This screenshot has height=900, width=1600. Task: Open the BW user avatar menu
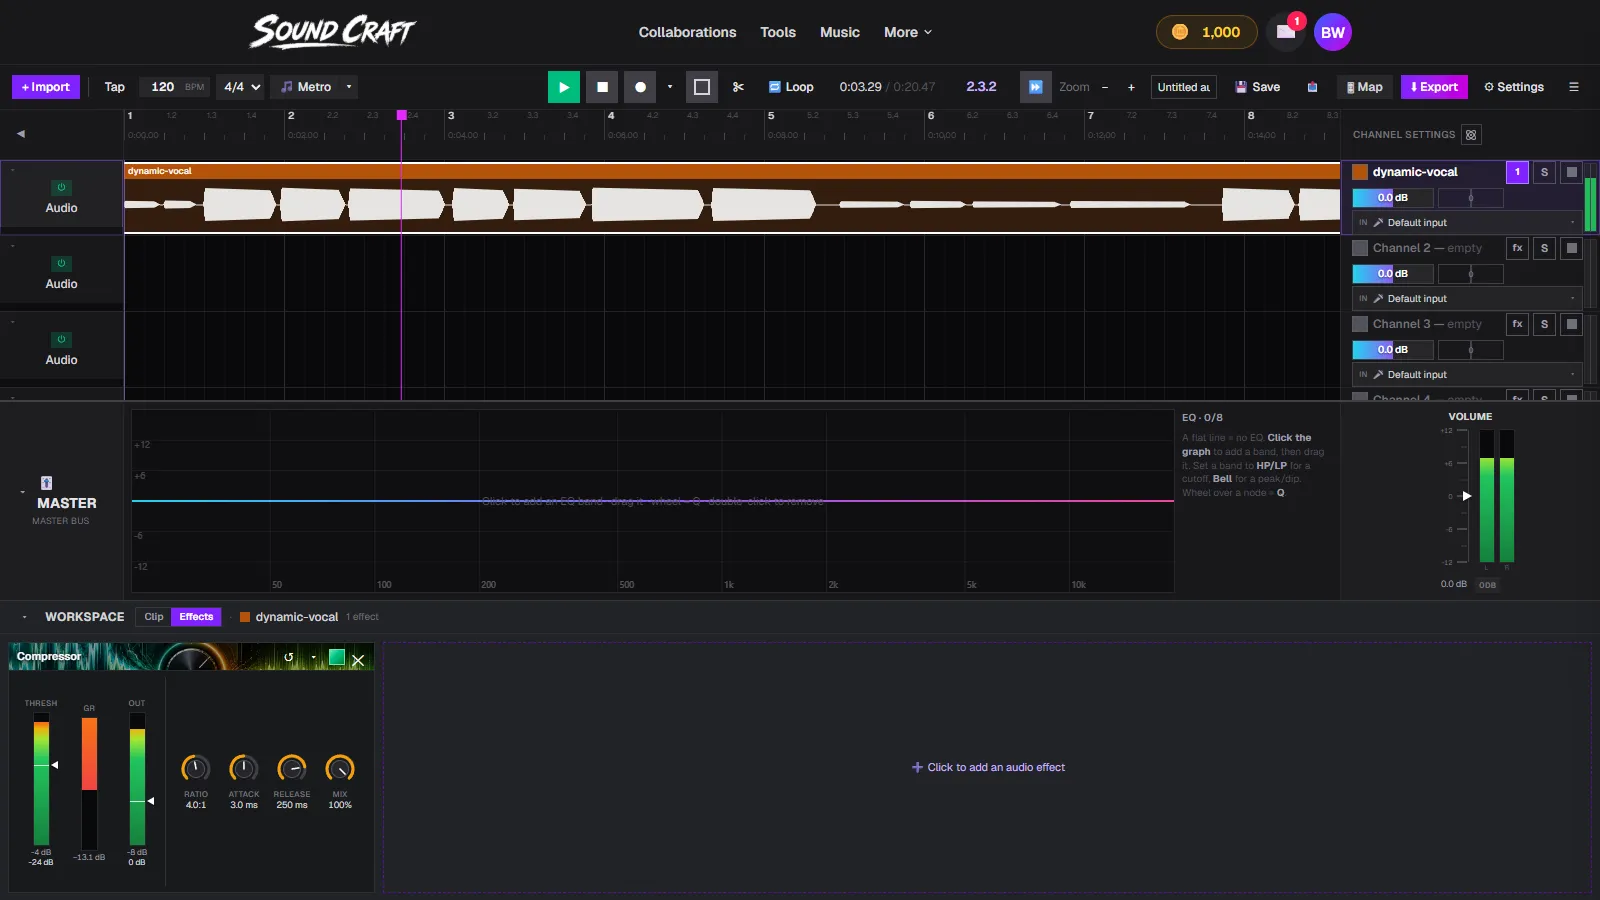[1333, 32]
